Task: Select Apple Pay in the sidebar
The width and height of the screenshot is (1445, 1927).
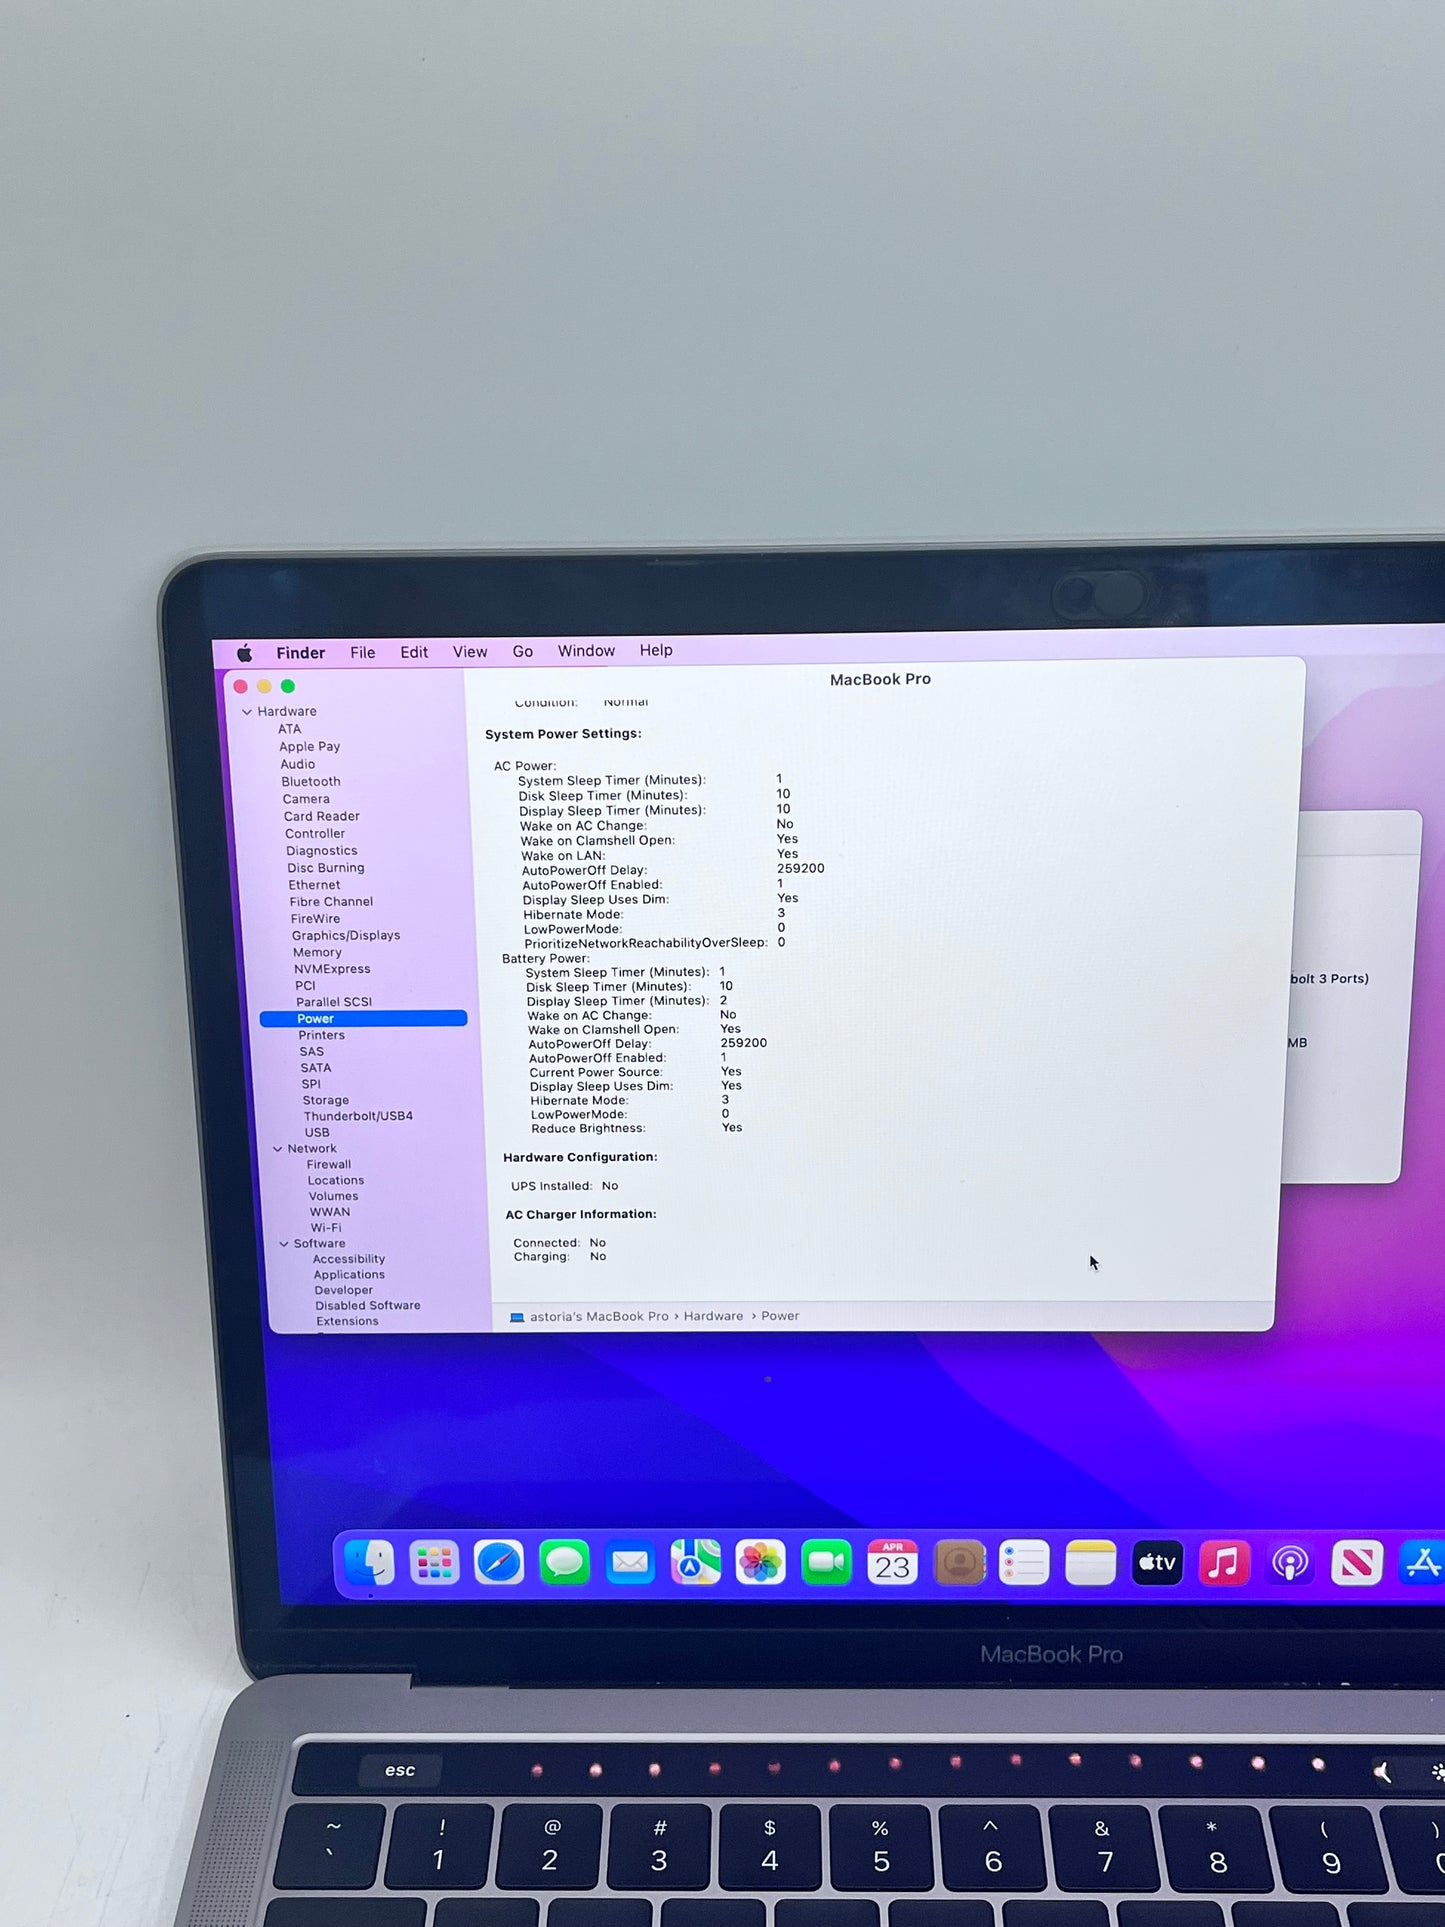Action: pyautogui.click(x=309, y=747)
